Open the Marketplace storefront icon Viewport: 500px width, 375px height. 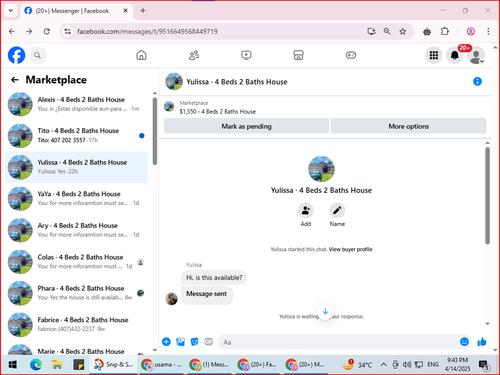click(298, 55)
